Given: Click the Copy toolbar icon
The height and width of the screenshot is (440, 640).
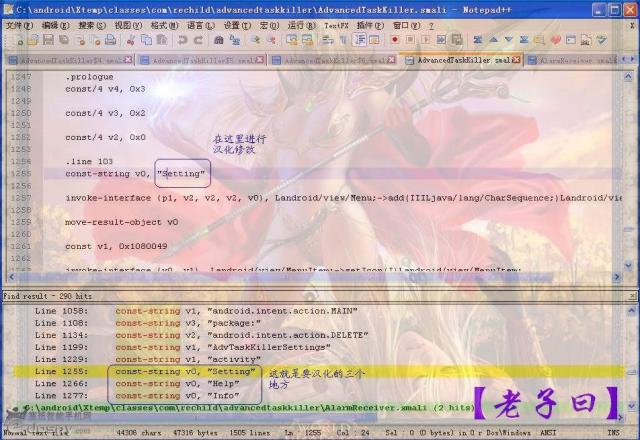Looking at the screenshot, I should [x=146, y=40].
